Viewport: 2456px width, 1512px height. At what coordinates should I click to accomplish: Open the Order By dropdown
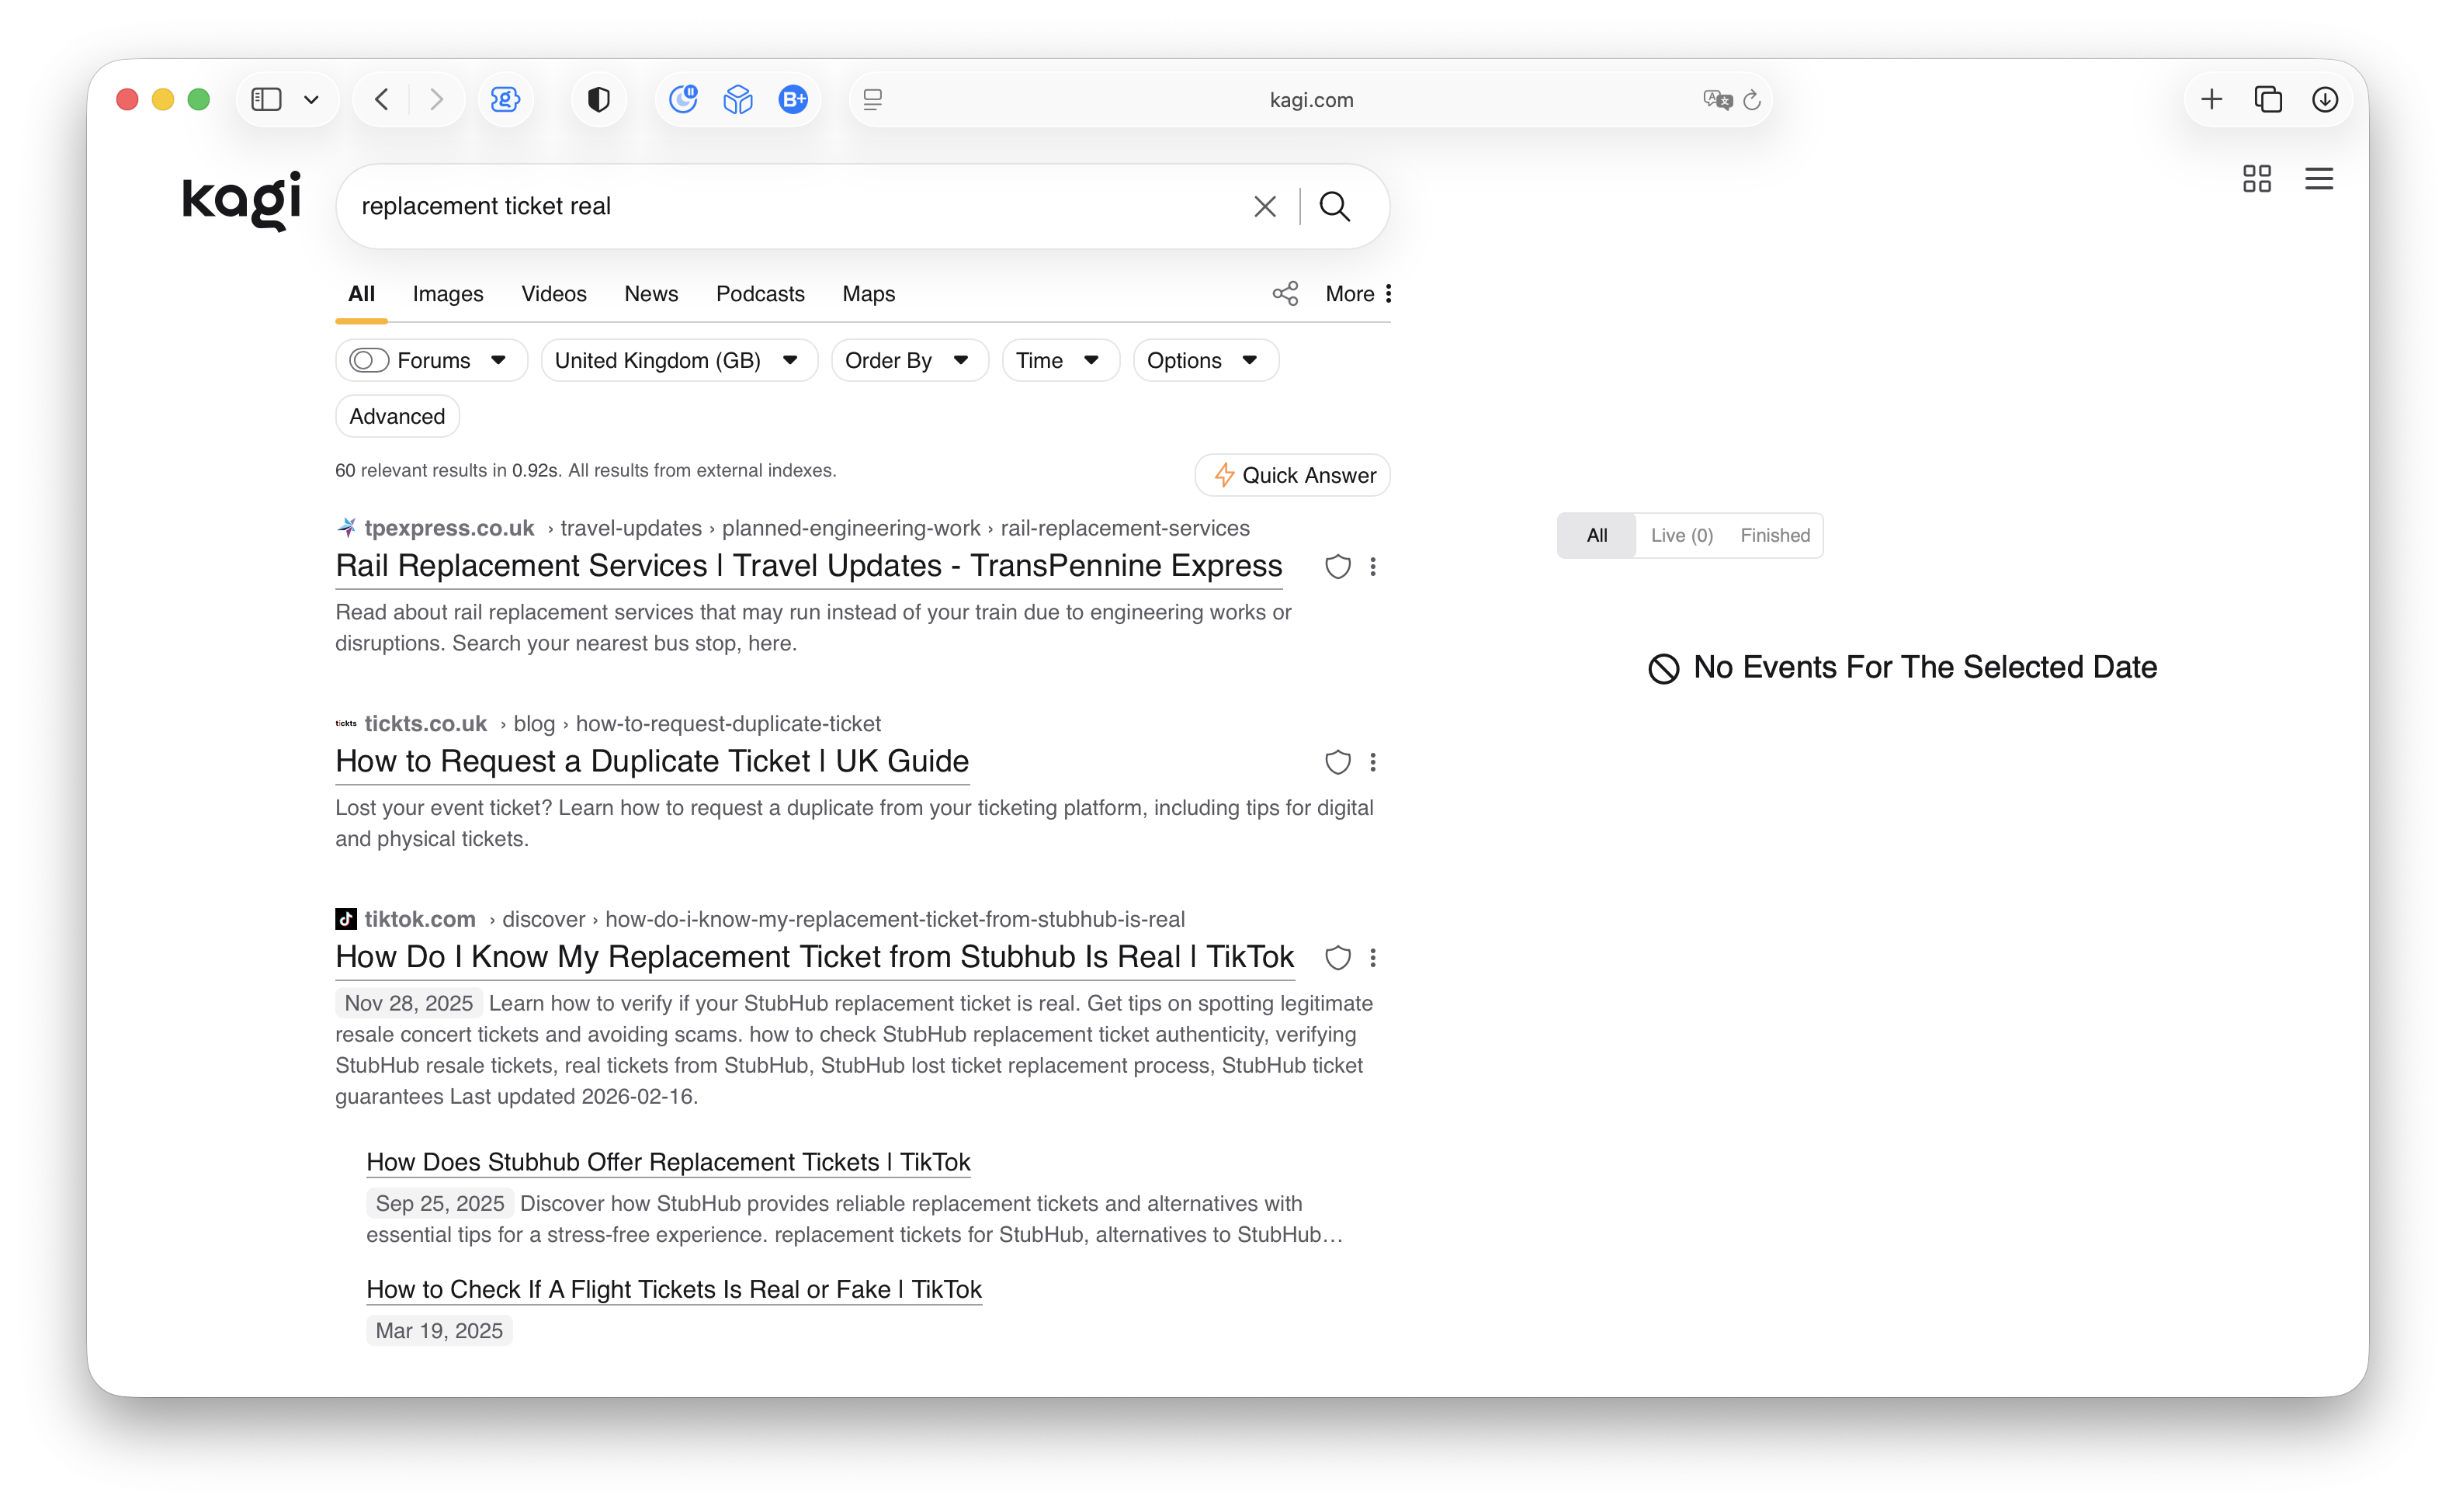[909, 360]
